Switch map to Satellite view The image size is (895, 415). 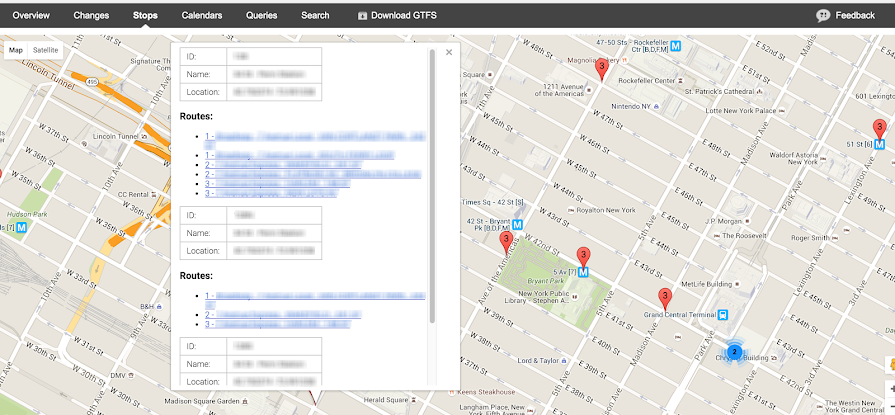coord(45,50)
